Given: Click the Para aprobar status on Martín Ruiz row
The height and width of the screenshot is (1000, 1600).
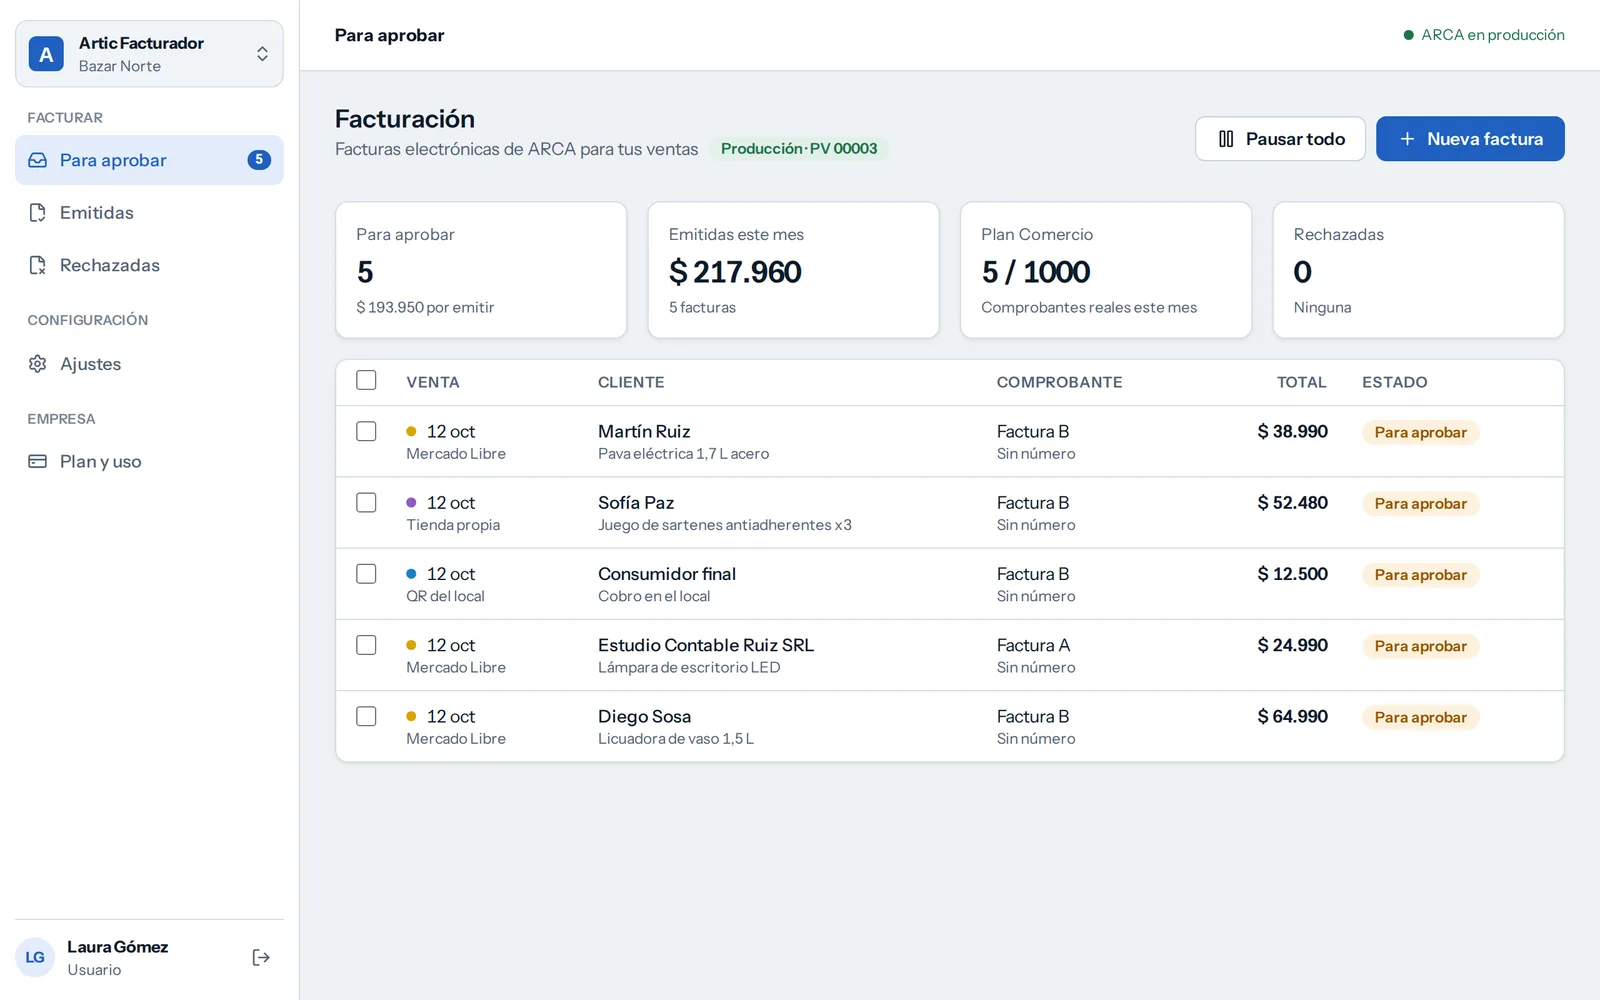Looking at the screenshot, I should (1420, 432).
